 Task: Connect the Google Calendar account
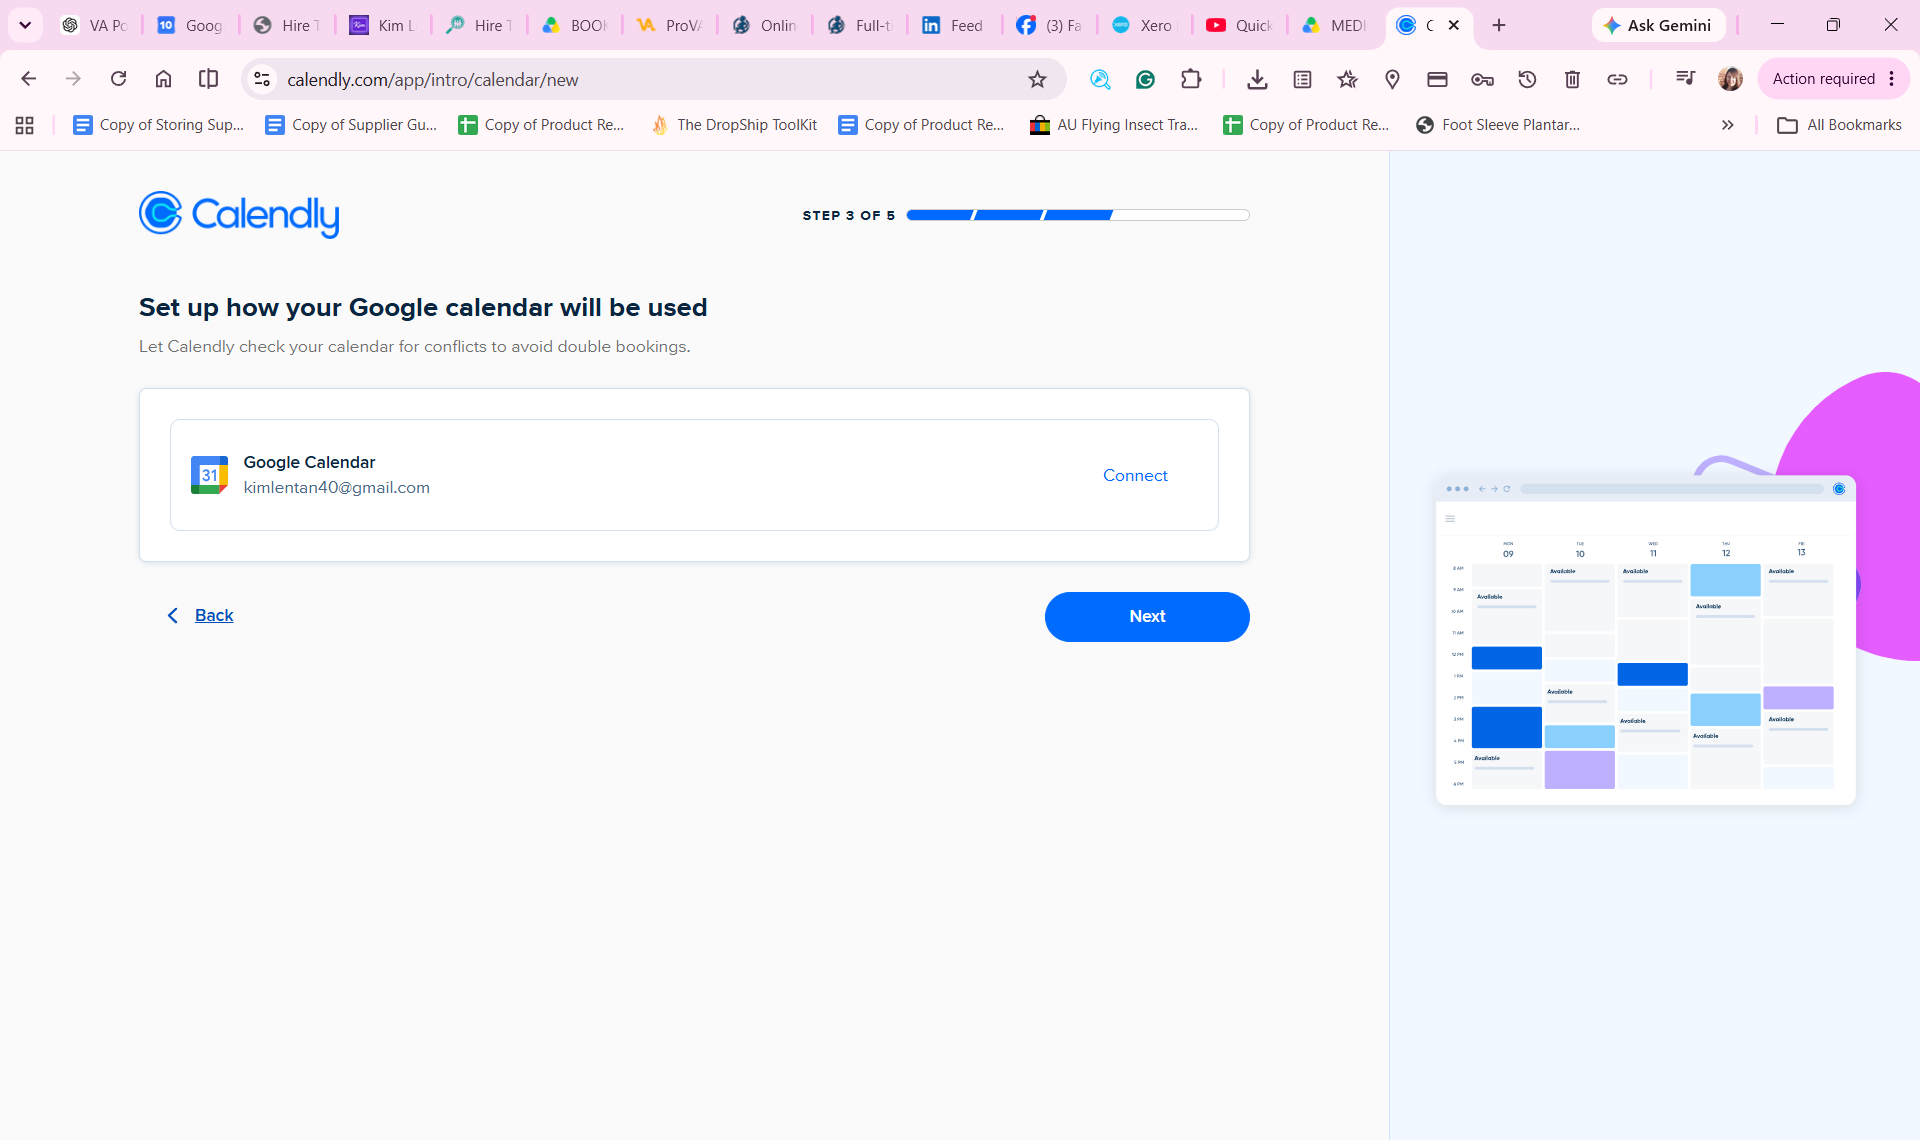point(1135,475)
